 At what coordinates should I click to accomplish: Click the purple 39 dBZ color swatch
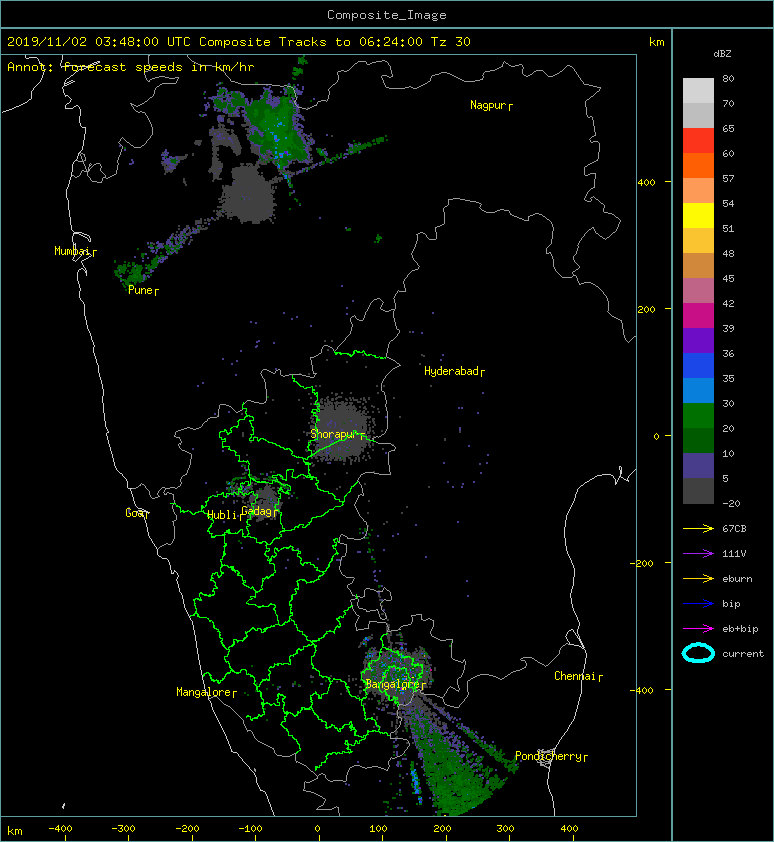tap(698, 340)
